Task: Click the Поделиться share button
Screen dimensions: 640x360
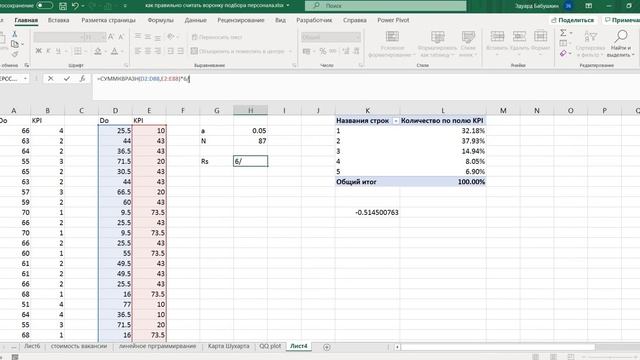Action: (573, 20)
